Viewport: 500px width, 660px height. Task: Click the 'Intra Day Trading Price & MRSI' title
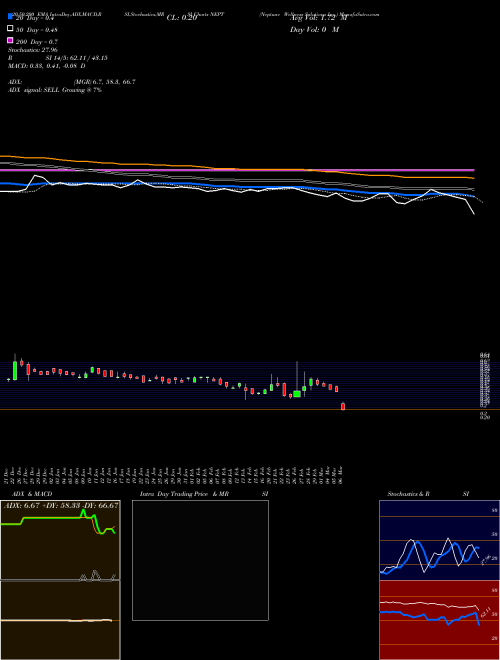(204, 494)
